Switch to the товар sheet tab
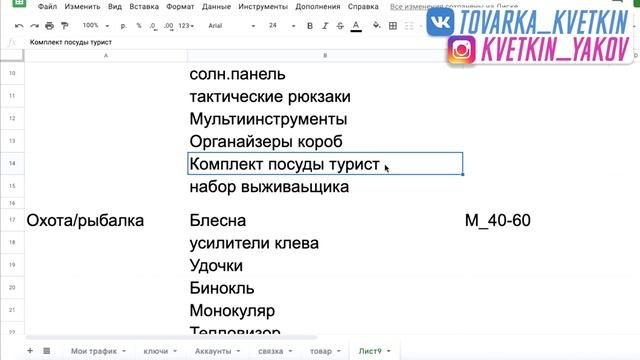The height and width of the screenshot is (360, 640). point(320,351)
